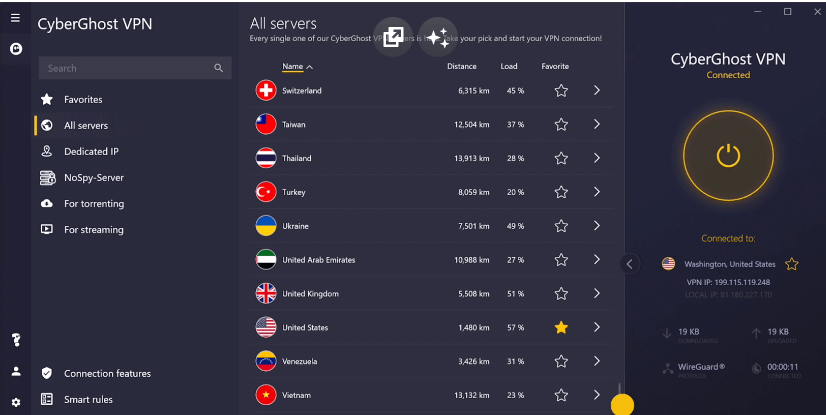Open the settings gear icon
Screen dimensions: 826x415
pyautogui.click(x=15, y=401)
